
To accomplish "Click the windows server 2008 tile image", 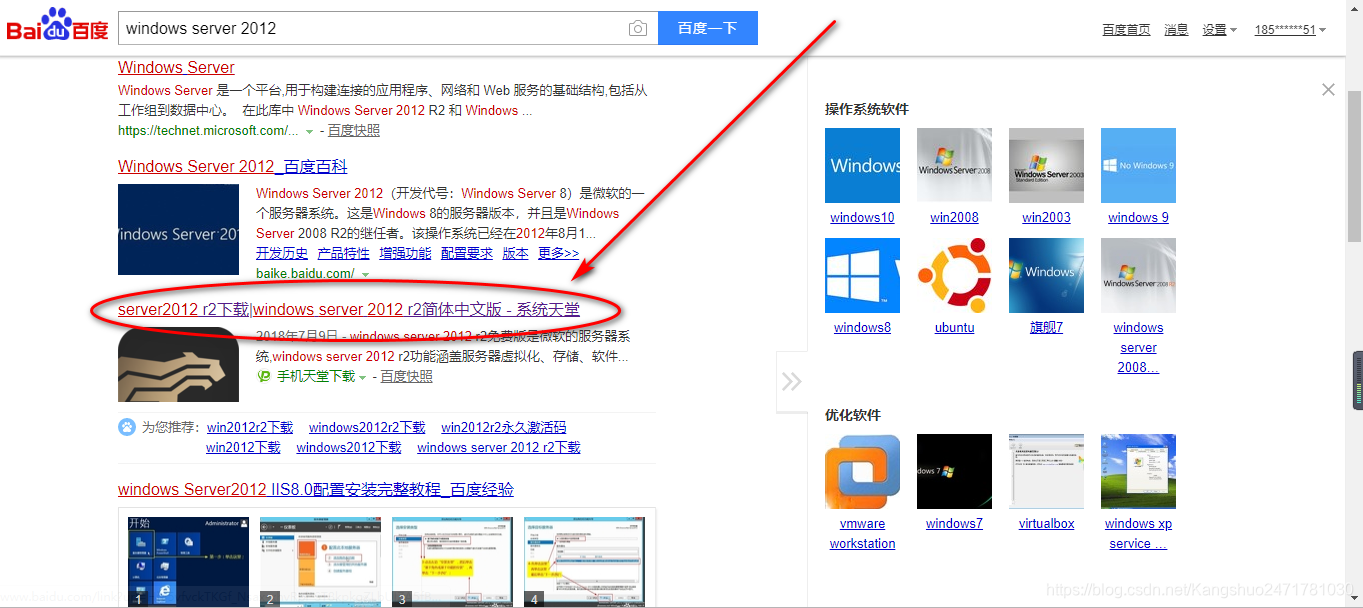I will (1138, 275).
